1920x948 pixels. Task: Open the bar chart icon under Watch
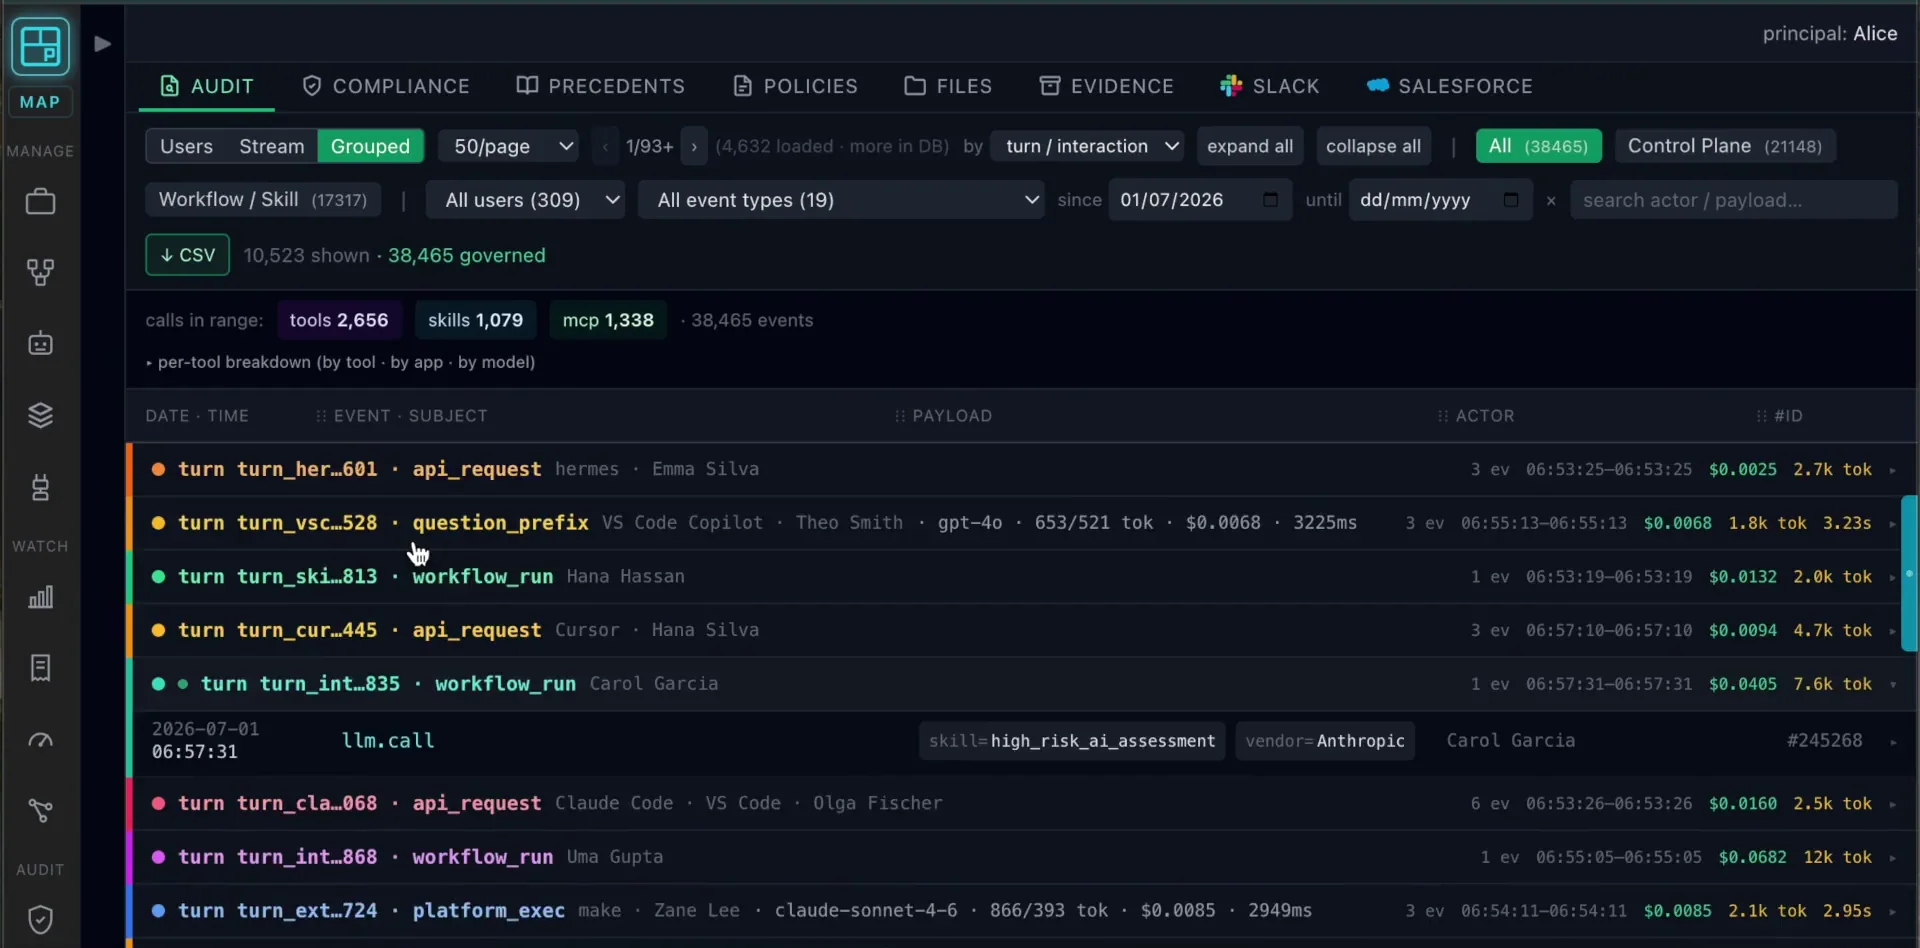click(x=40, y=598)
